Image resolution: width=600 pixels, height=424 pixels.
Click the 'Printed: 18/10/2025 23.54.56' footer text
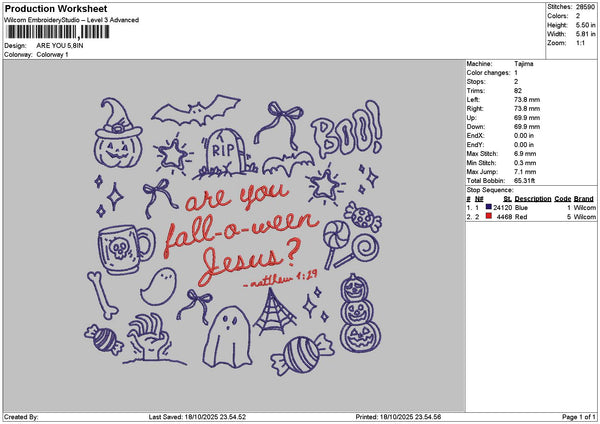[398, 417]
